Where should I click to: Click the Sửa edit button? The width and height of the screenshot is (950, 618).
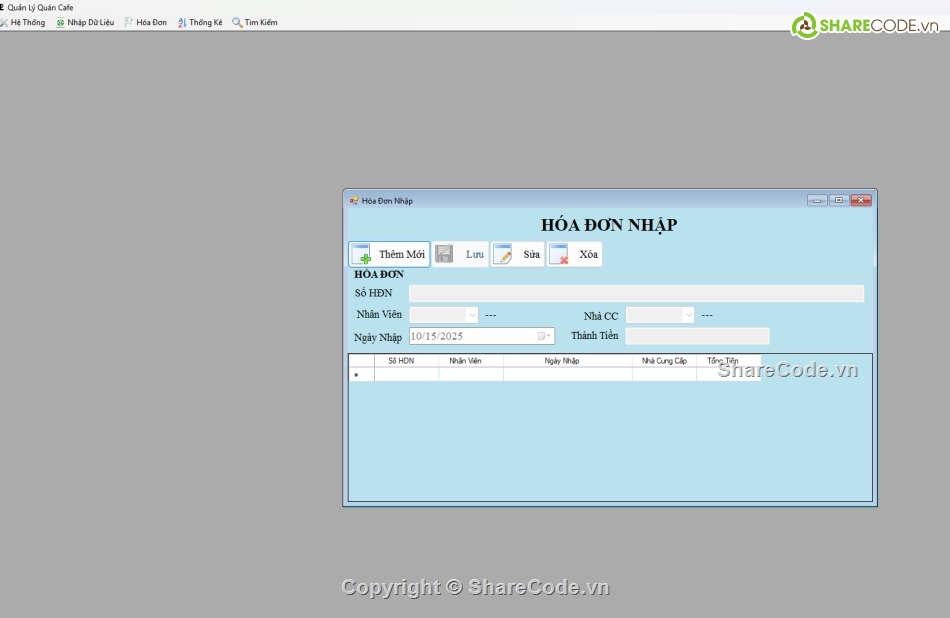coord(518,254)
